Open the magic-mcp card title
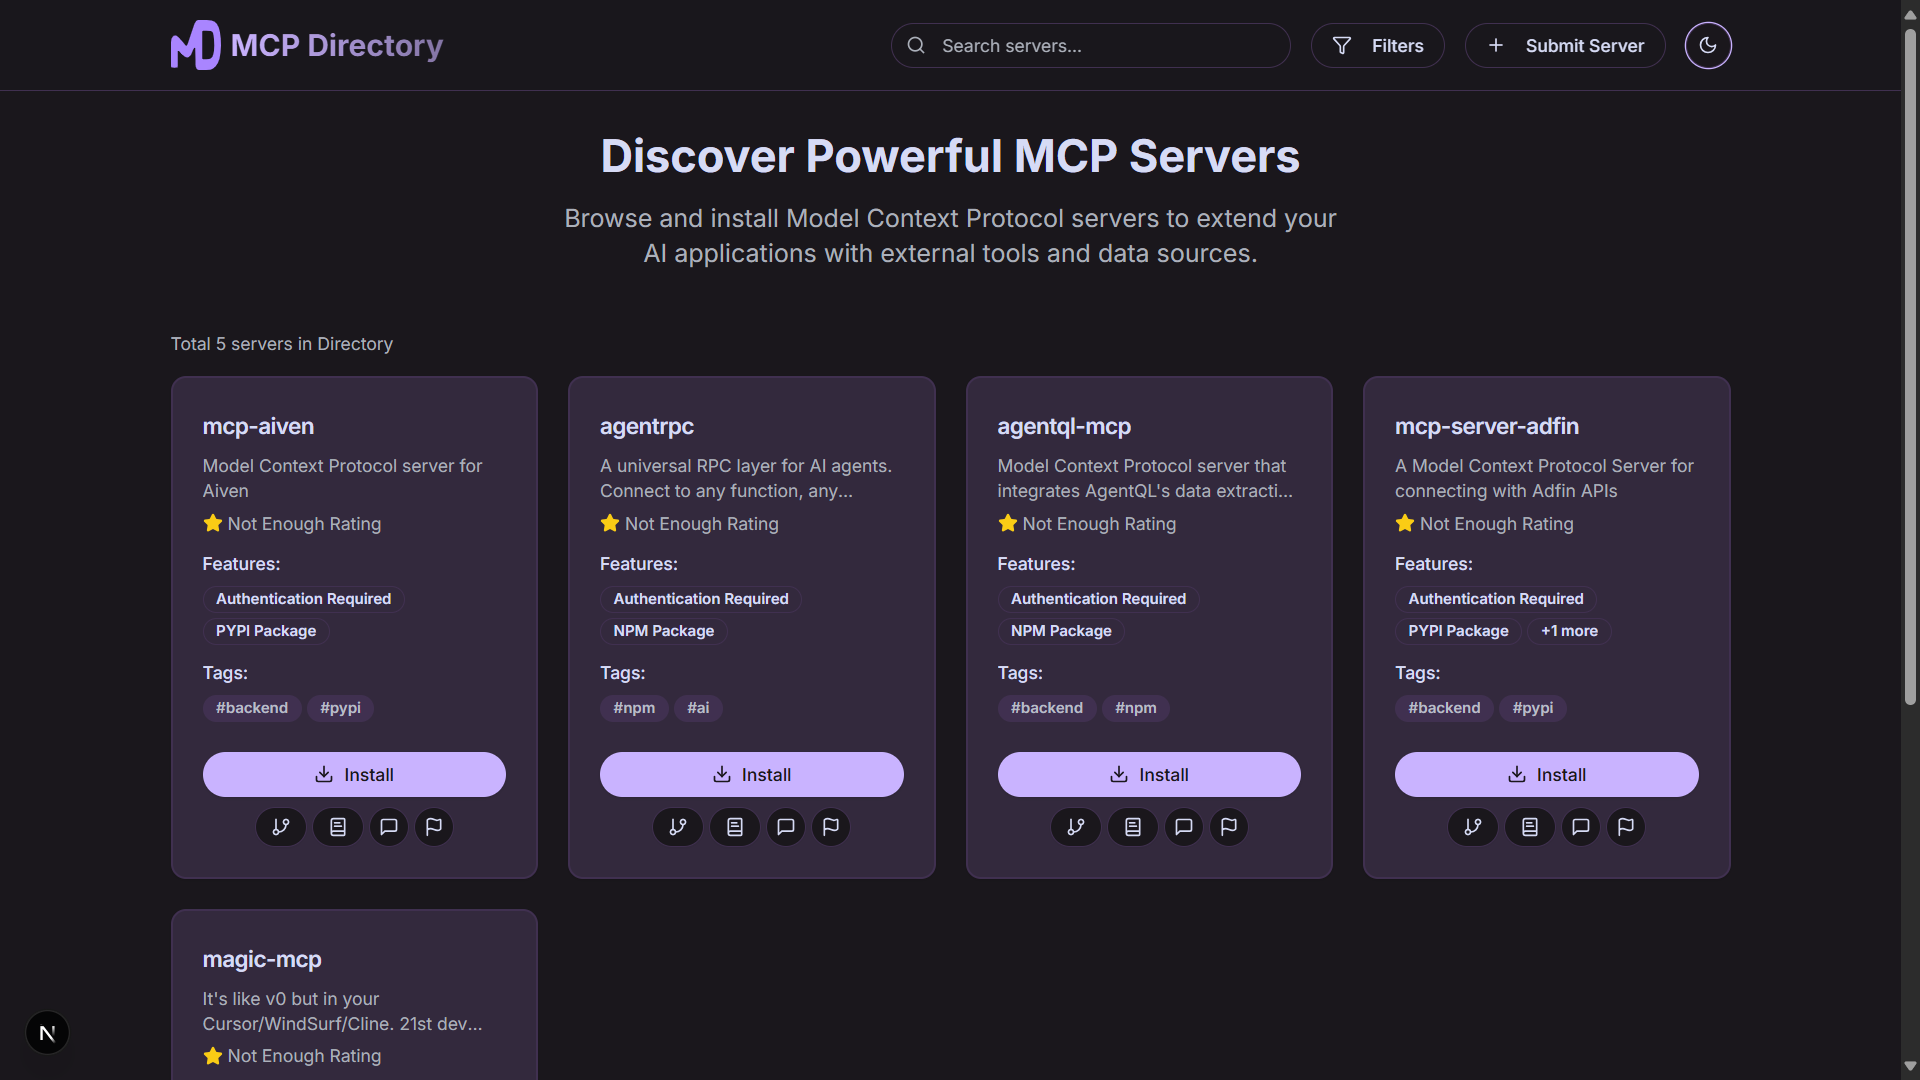The image size is (1920, 1080). 262,959
